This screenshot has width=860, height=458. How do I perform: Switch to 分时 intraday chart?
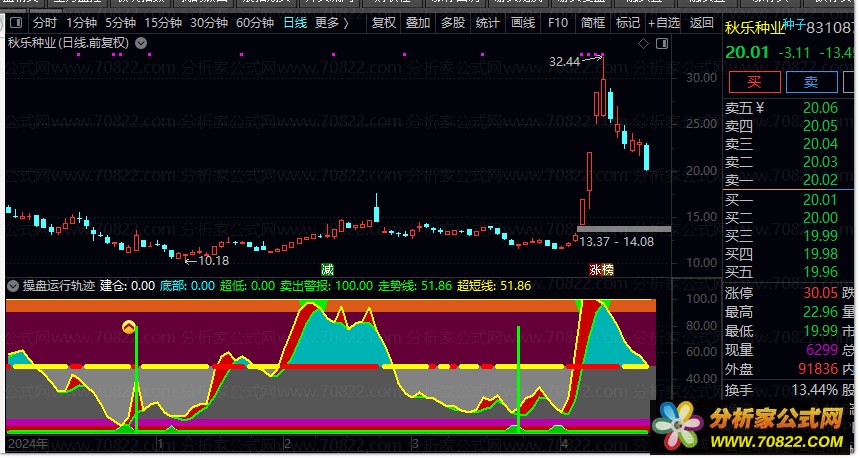click(44, 23)
